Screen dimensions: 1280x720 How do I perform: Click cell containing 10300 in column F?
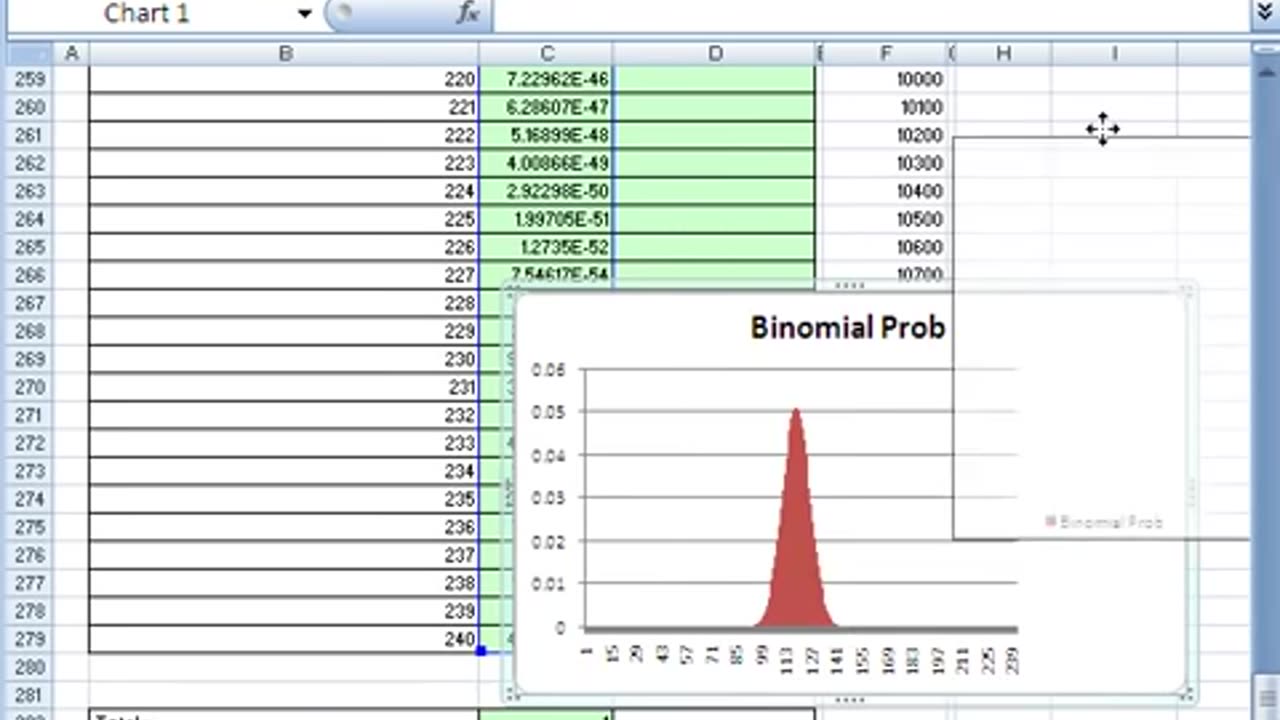coord(885,163)
